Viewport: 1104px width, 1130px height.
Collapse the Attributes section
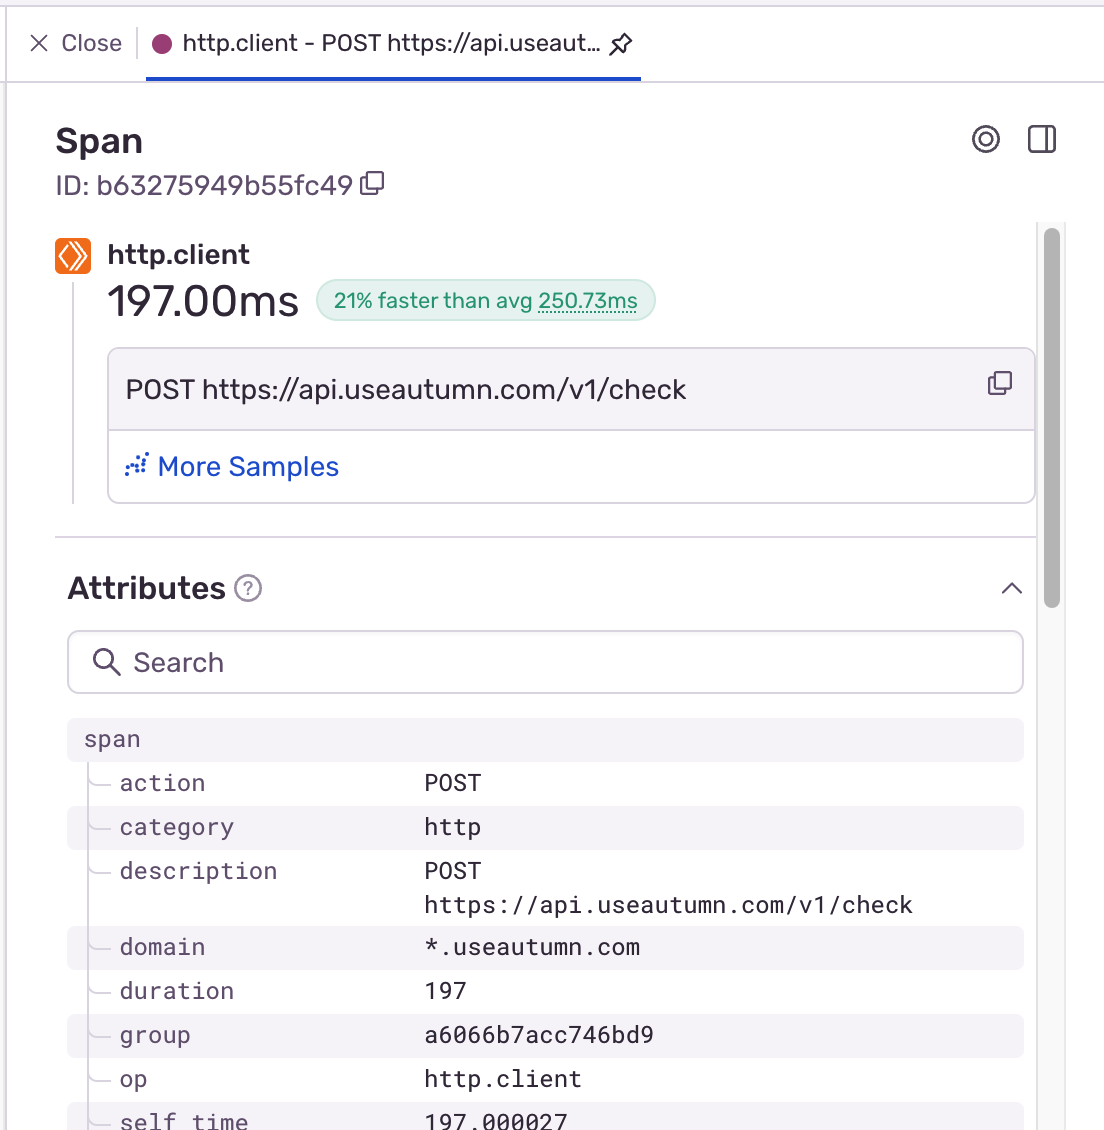(x=1011, y=588)
